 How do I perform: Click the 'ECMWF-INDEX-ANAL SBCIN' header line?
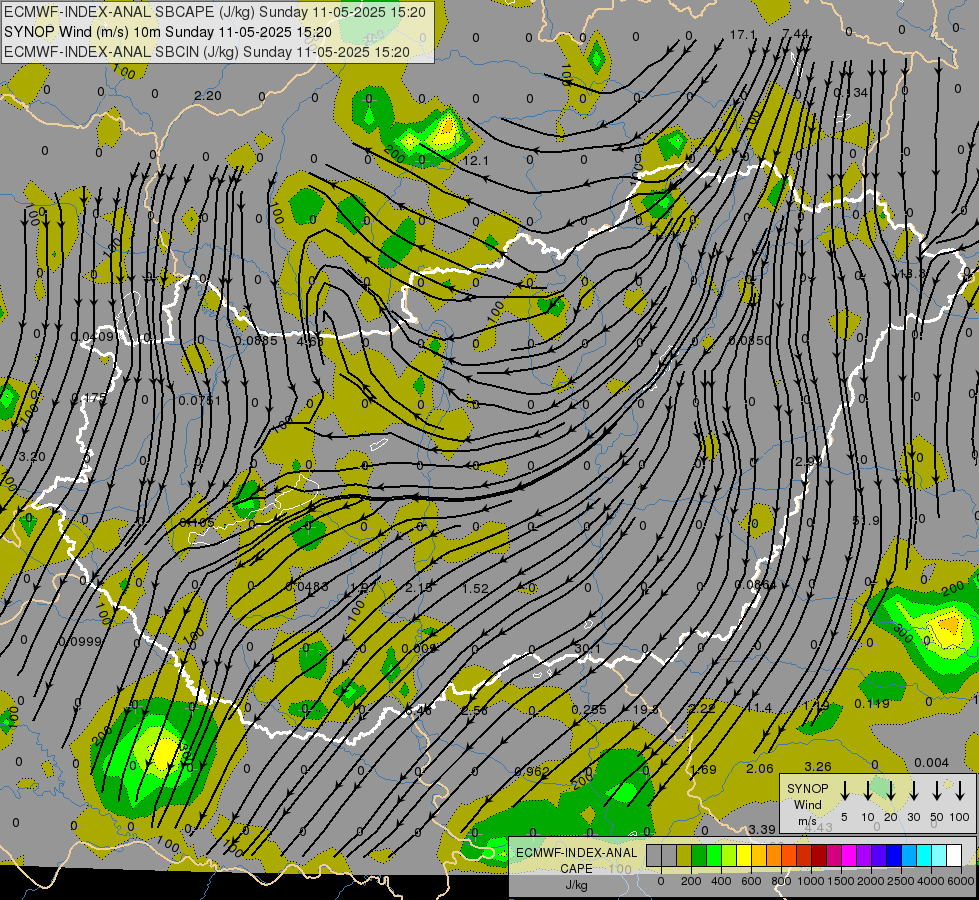207,52
